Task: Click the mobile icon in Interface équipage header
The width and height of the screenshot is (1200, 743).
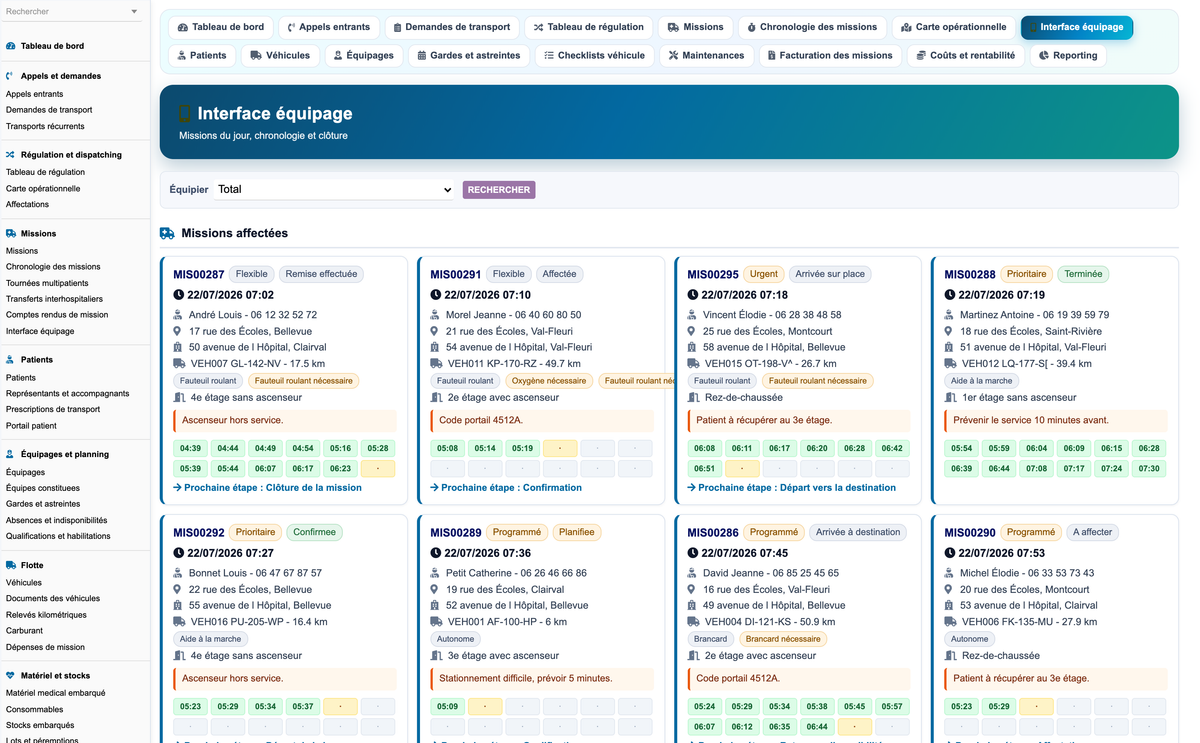Action: click(x=184, y=114)
